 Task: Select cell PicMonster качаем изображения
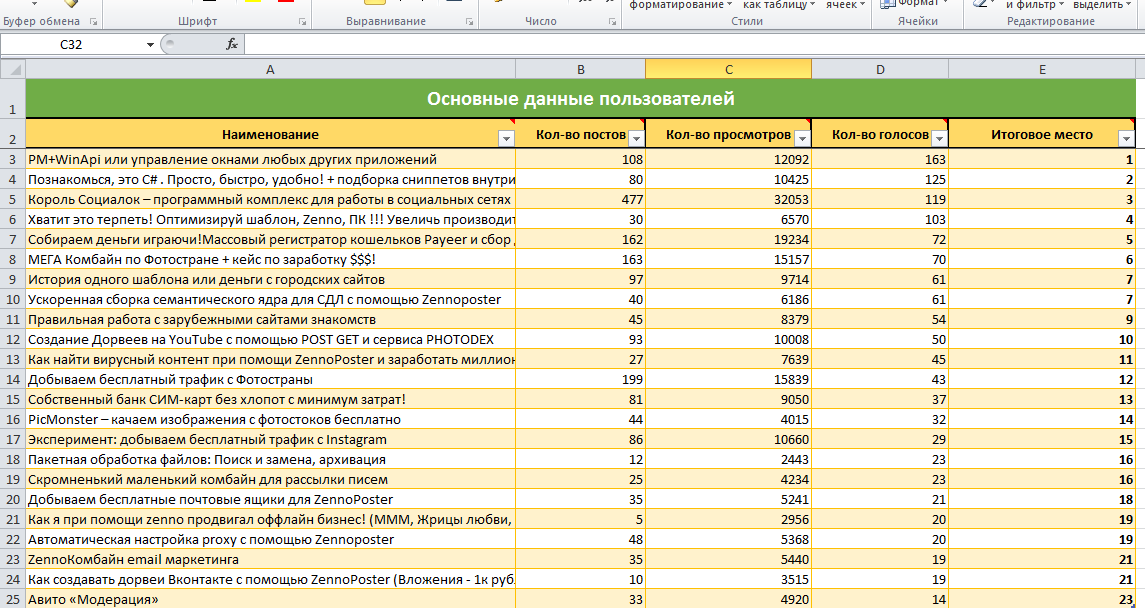[270, 420]
